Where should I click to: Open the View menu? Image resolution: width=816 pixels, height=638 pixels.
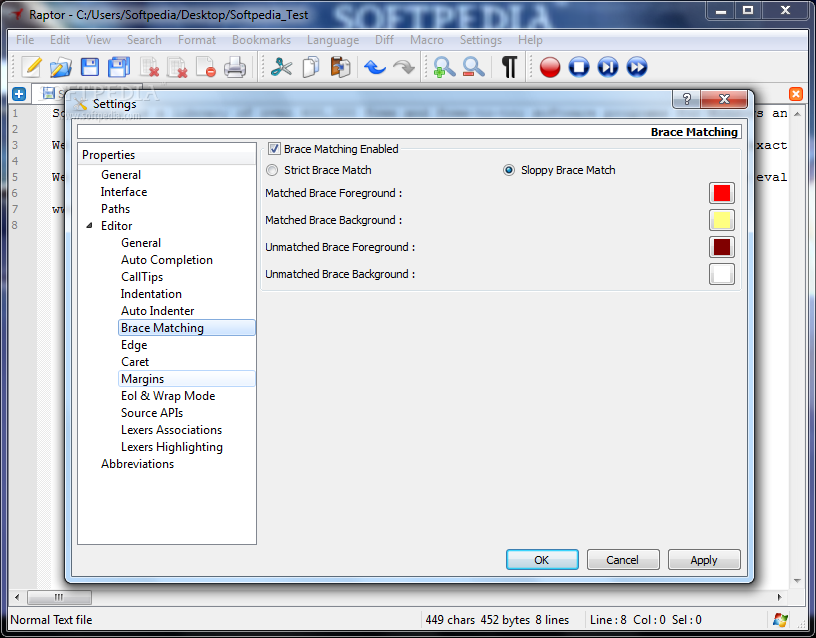pyautogui.click(x=98, y=40)
